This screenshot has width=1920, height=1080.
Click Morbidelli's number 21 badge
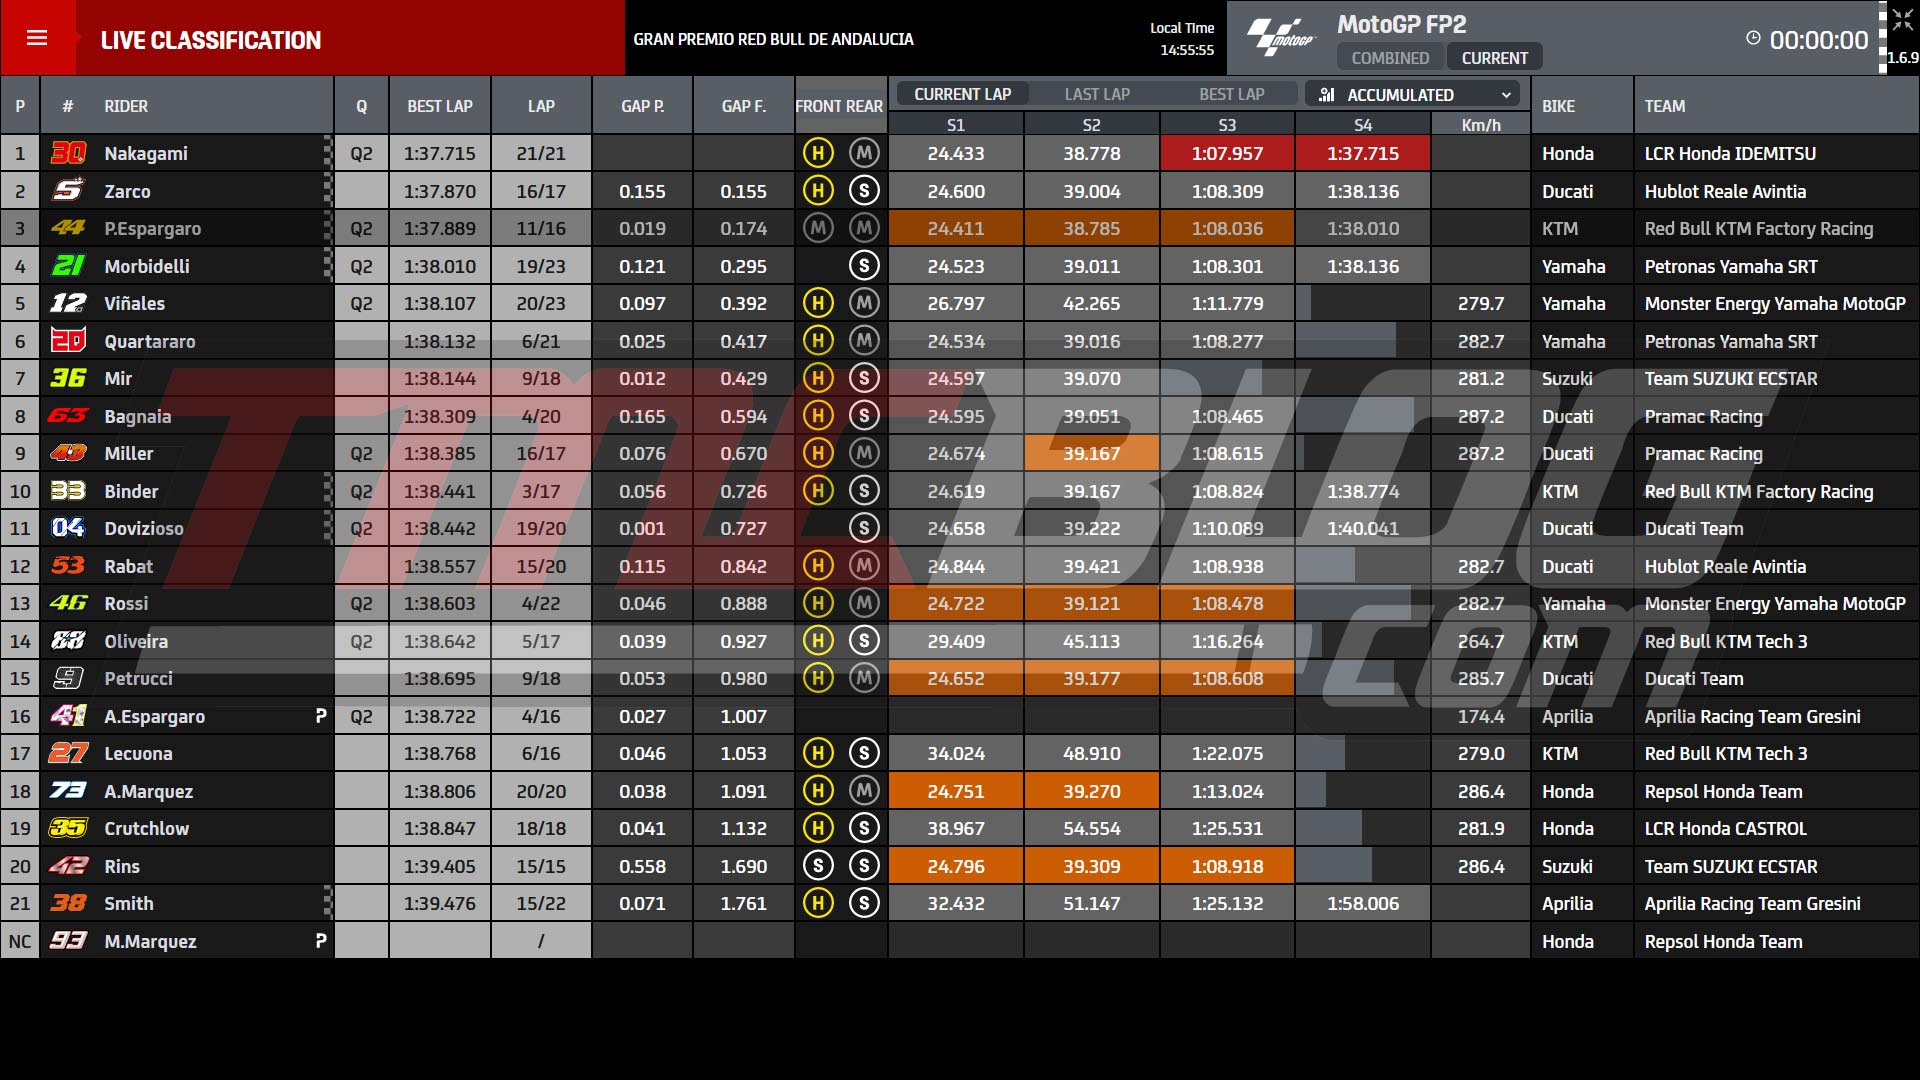(68, 265)
